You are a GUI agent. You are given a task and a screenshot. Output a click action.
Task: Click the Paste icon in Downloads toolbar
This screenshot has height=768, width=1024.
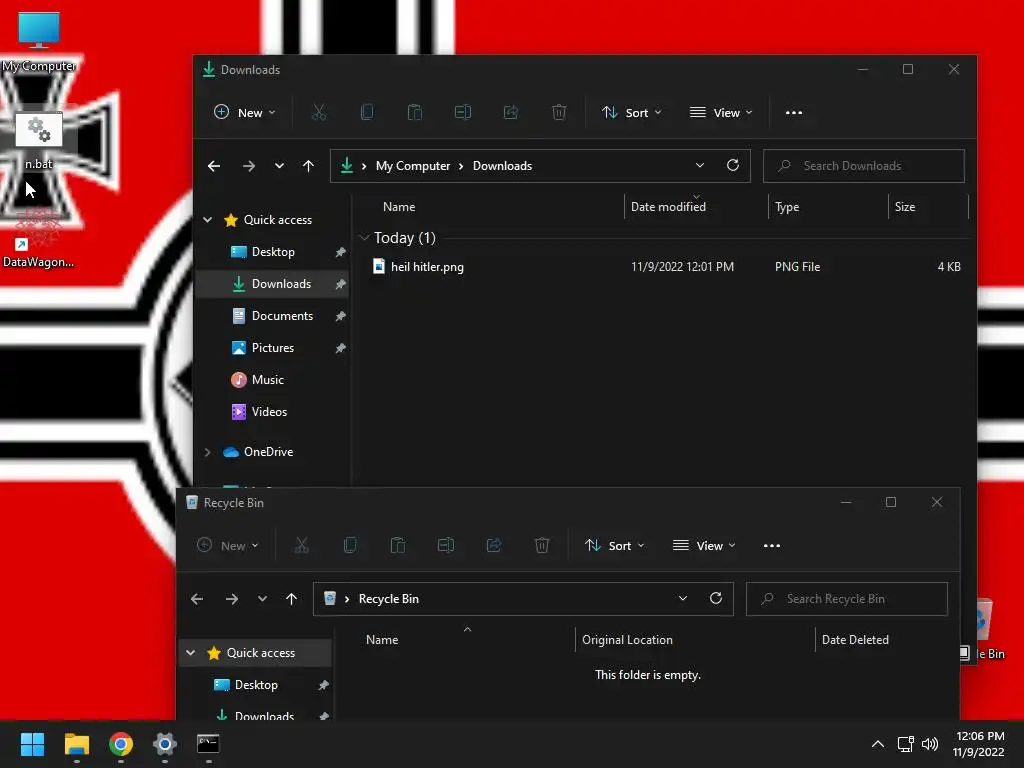point(415,112)
